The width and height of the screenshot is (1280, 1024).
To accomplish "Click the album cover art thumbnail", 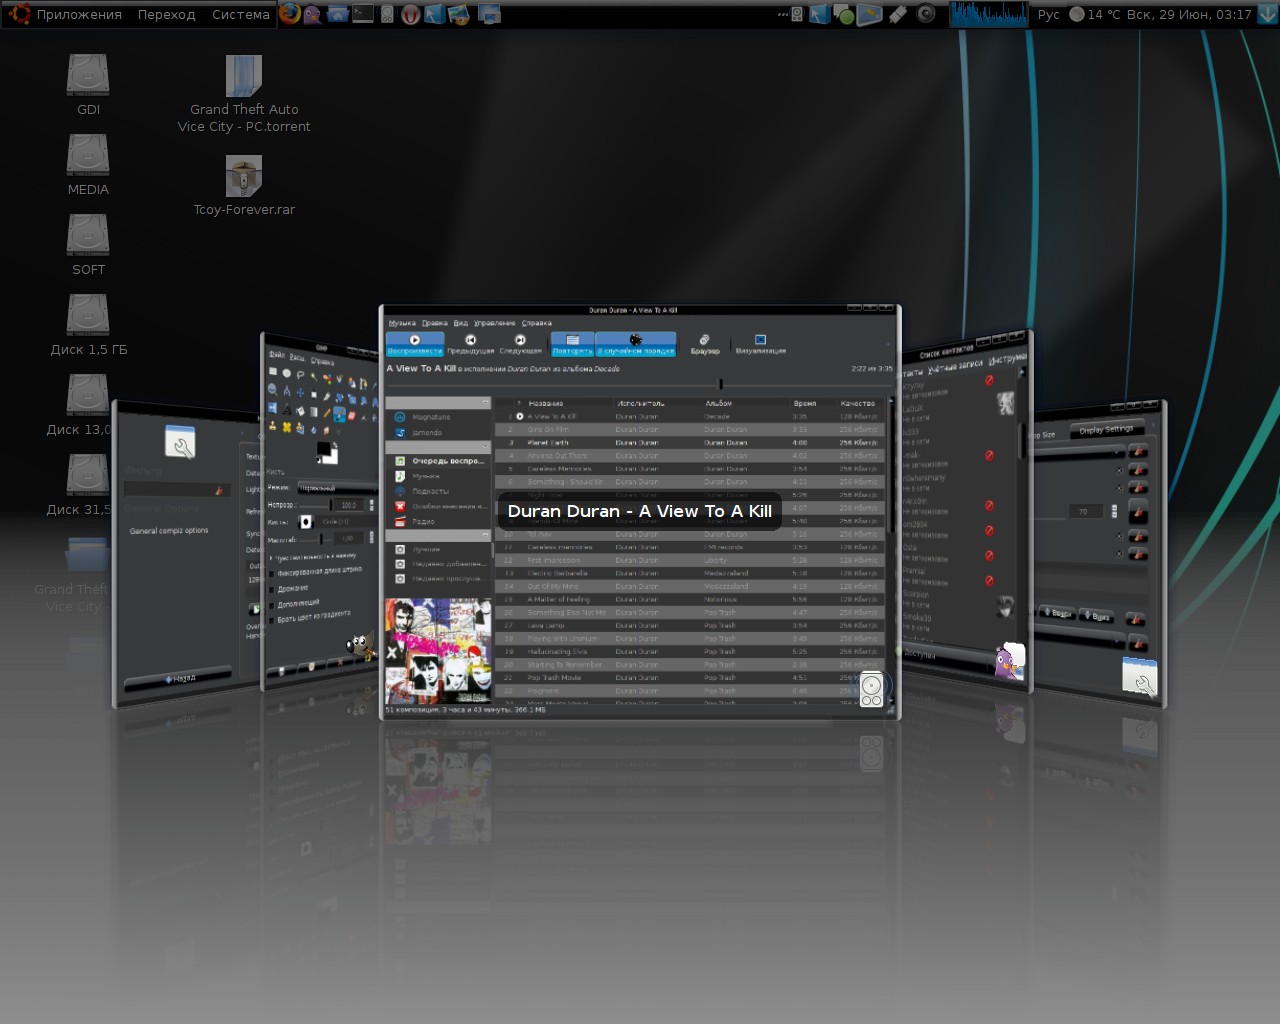I will 438,651.
